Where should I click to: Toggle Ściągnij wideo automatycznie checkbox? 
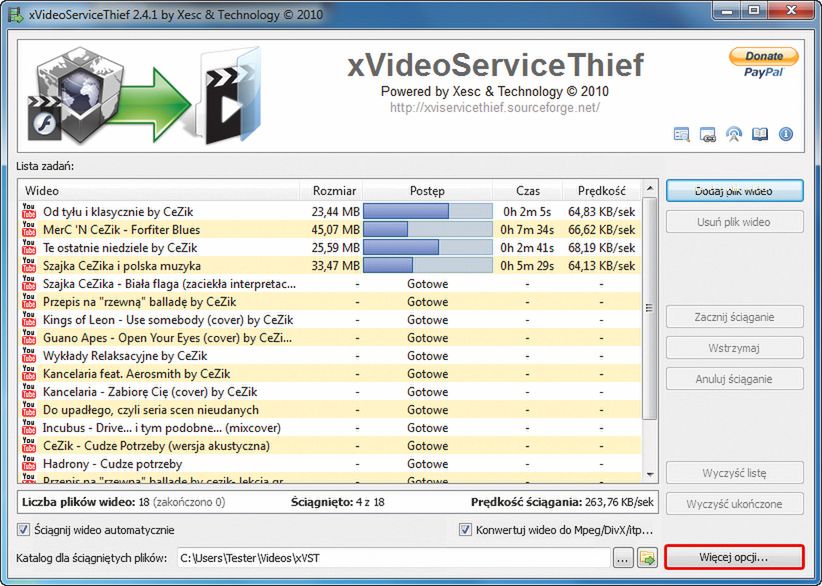24,529
